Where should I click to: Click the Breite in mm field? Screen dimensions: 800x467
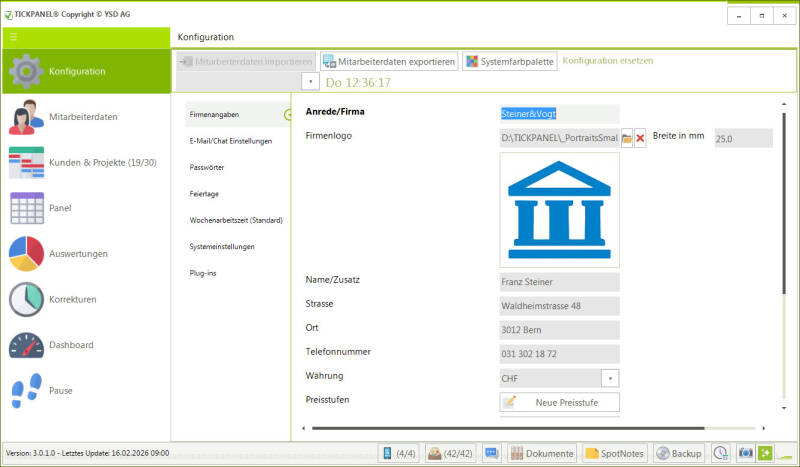[743, 138]
